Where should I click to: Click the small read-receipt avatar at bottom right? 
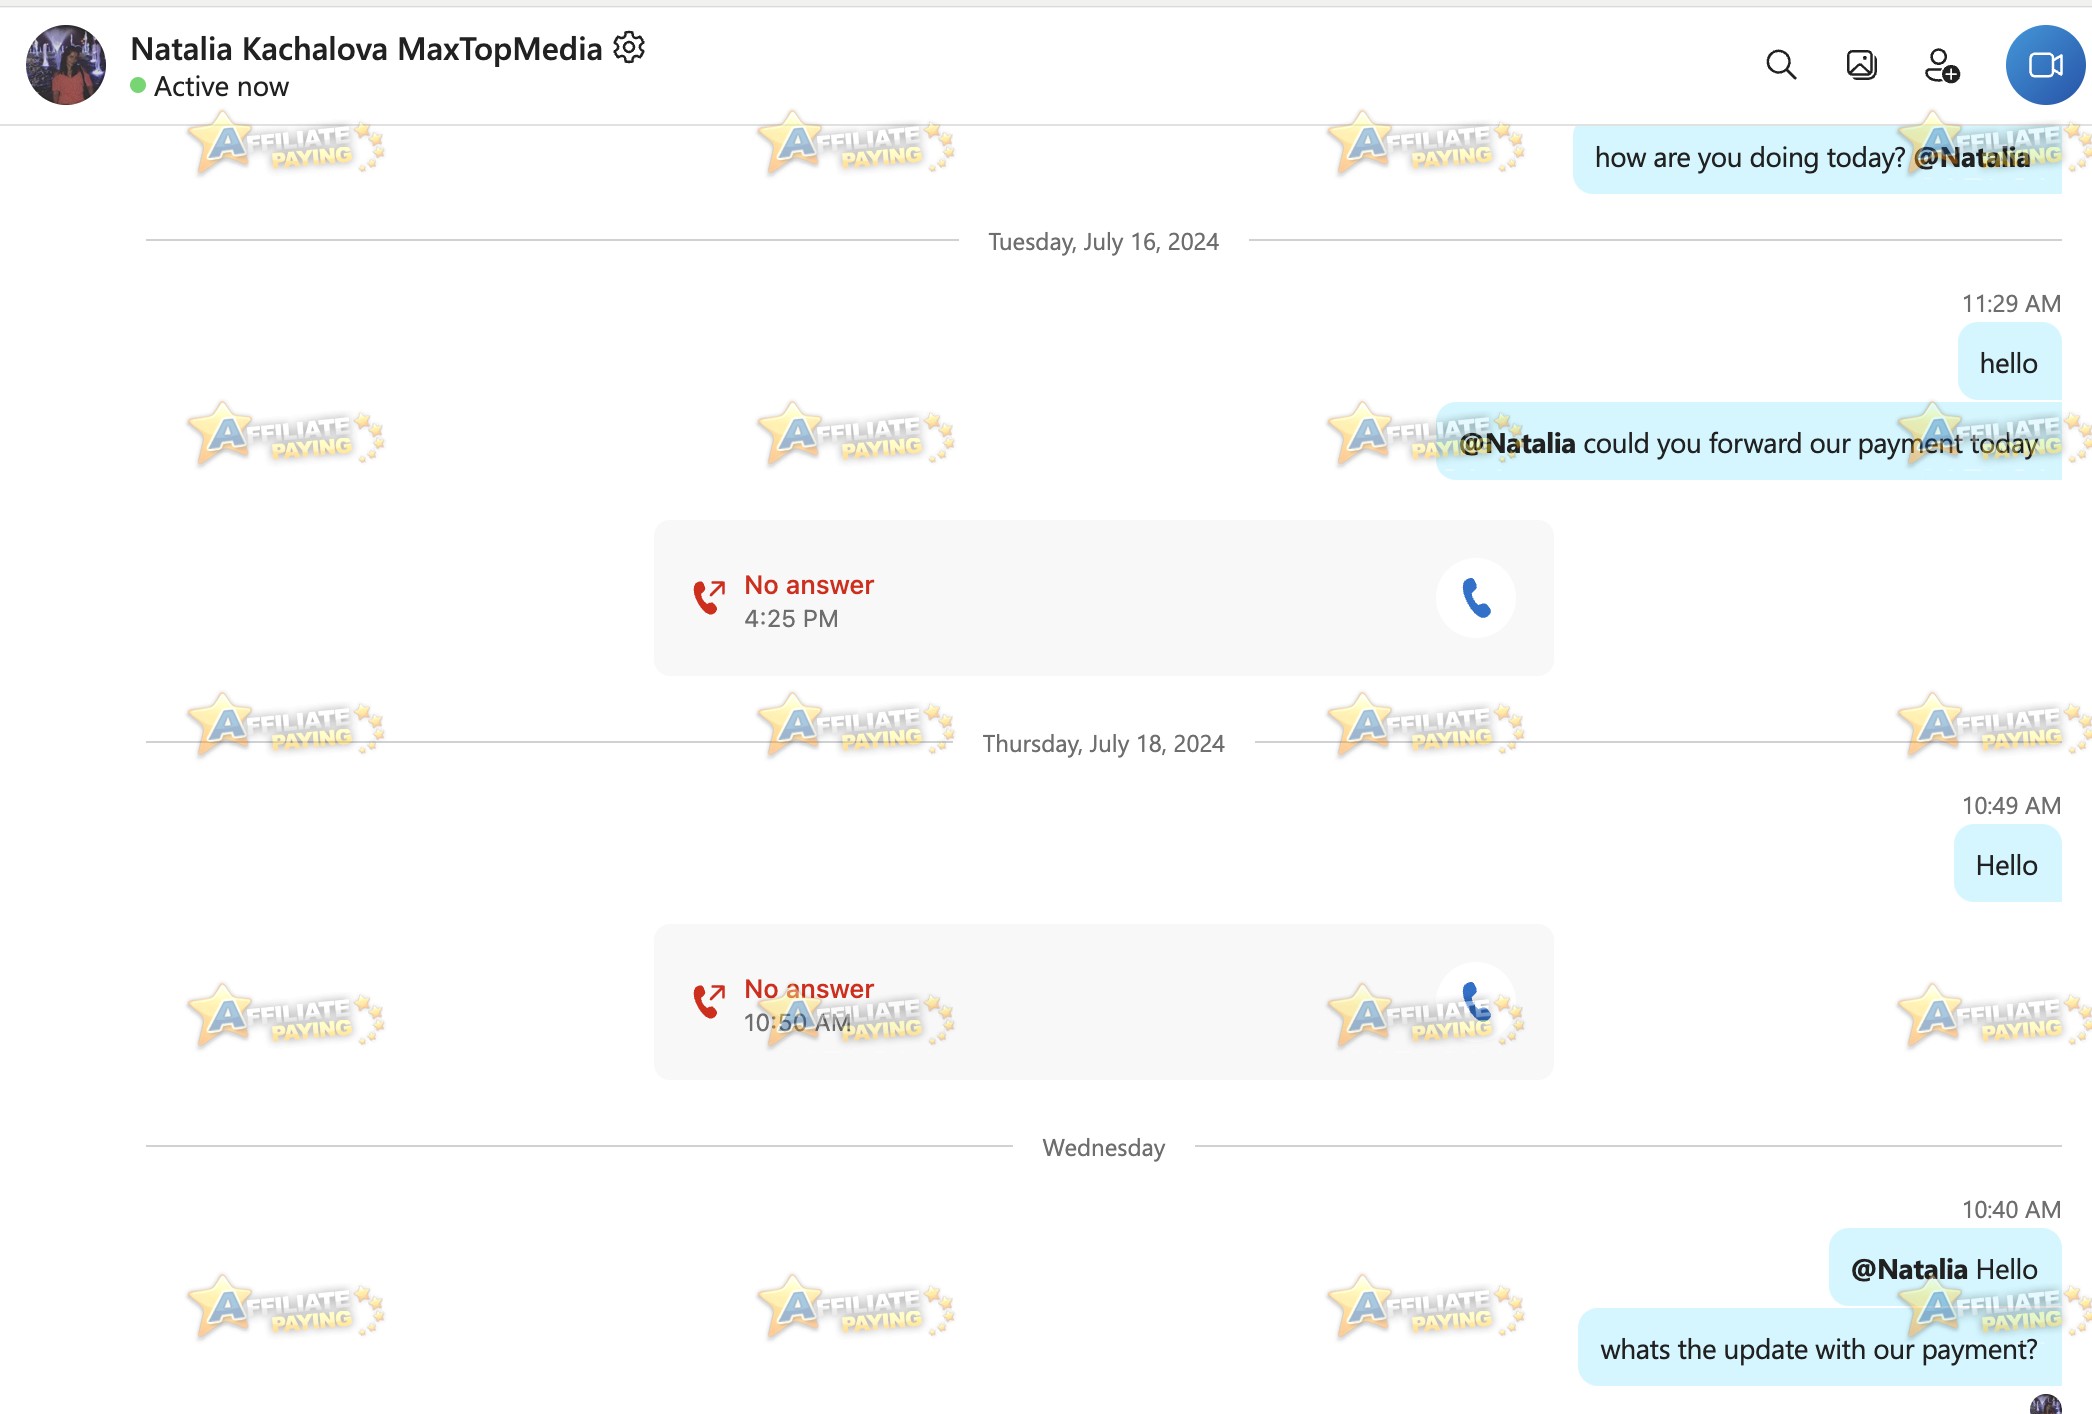(x=2046, y=1405)
